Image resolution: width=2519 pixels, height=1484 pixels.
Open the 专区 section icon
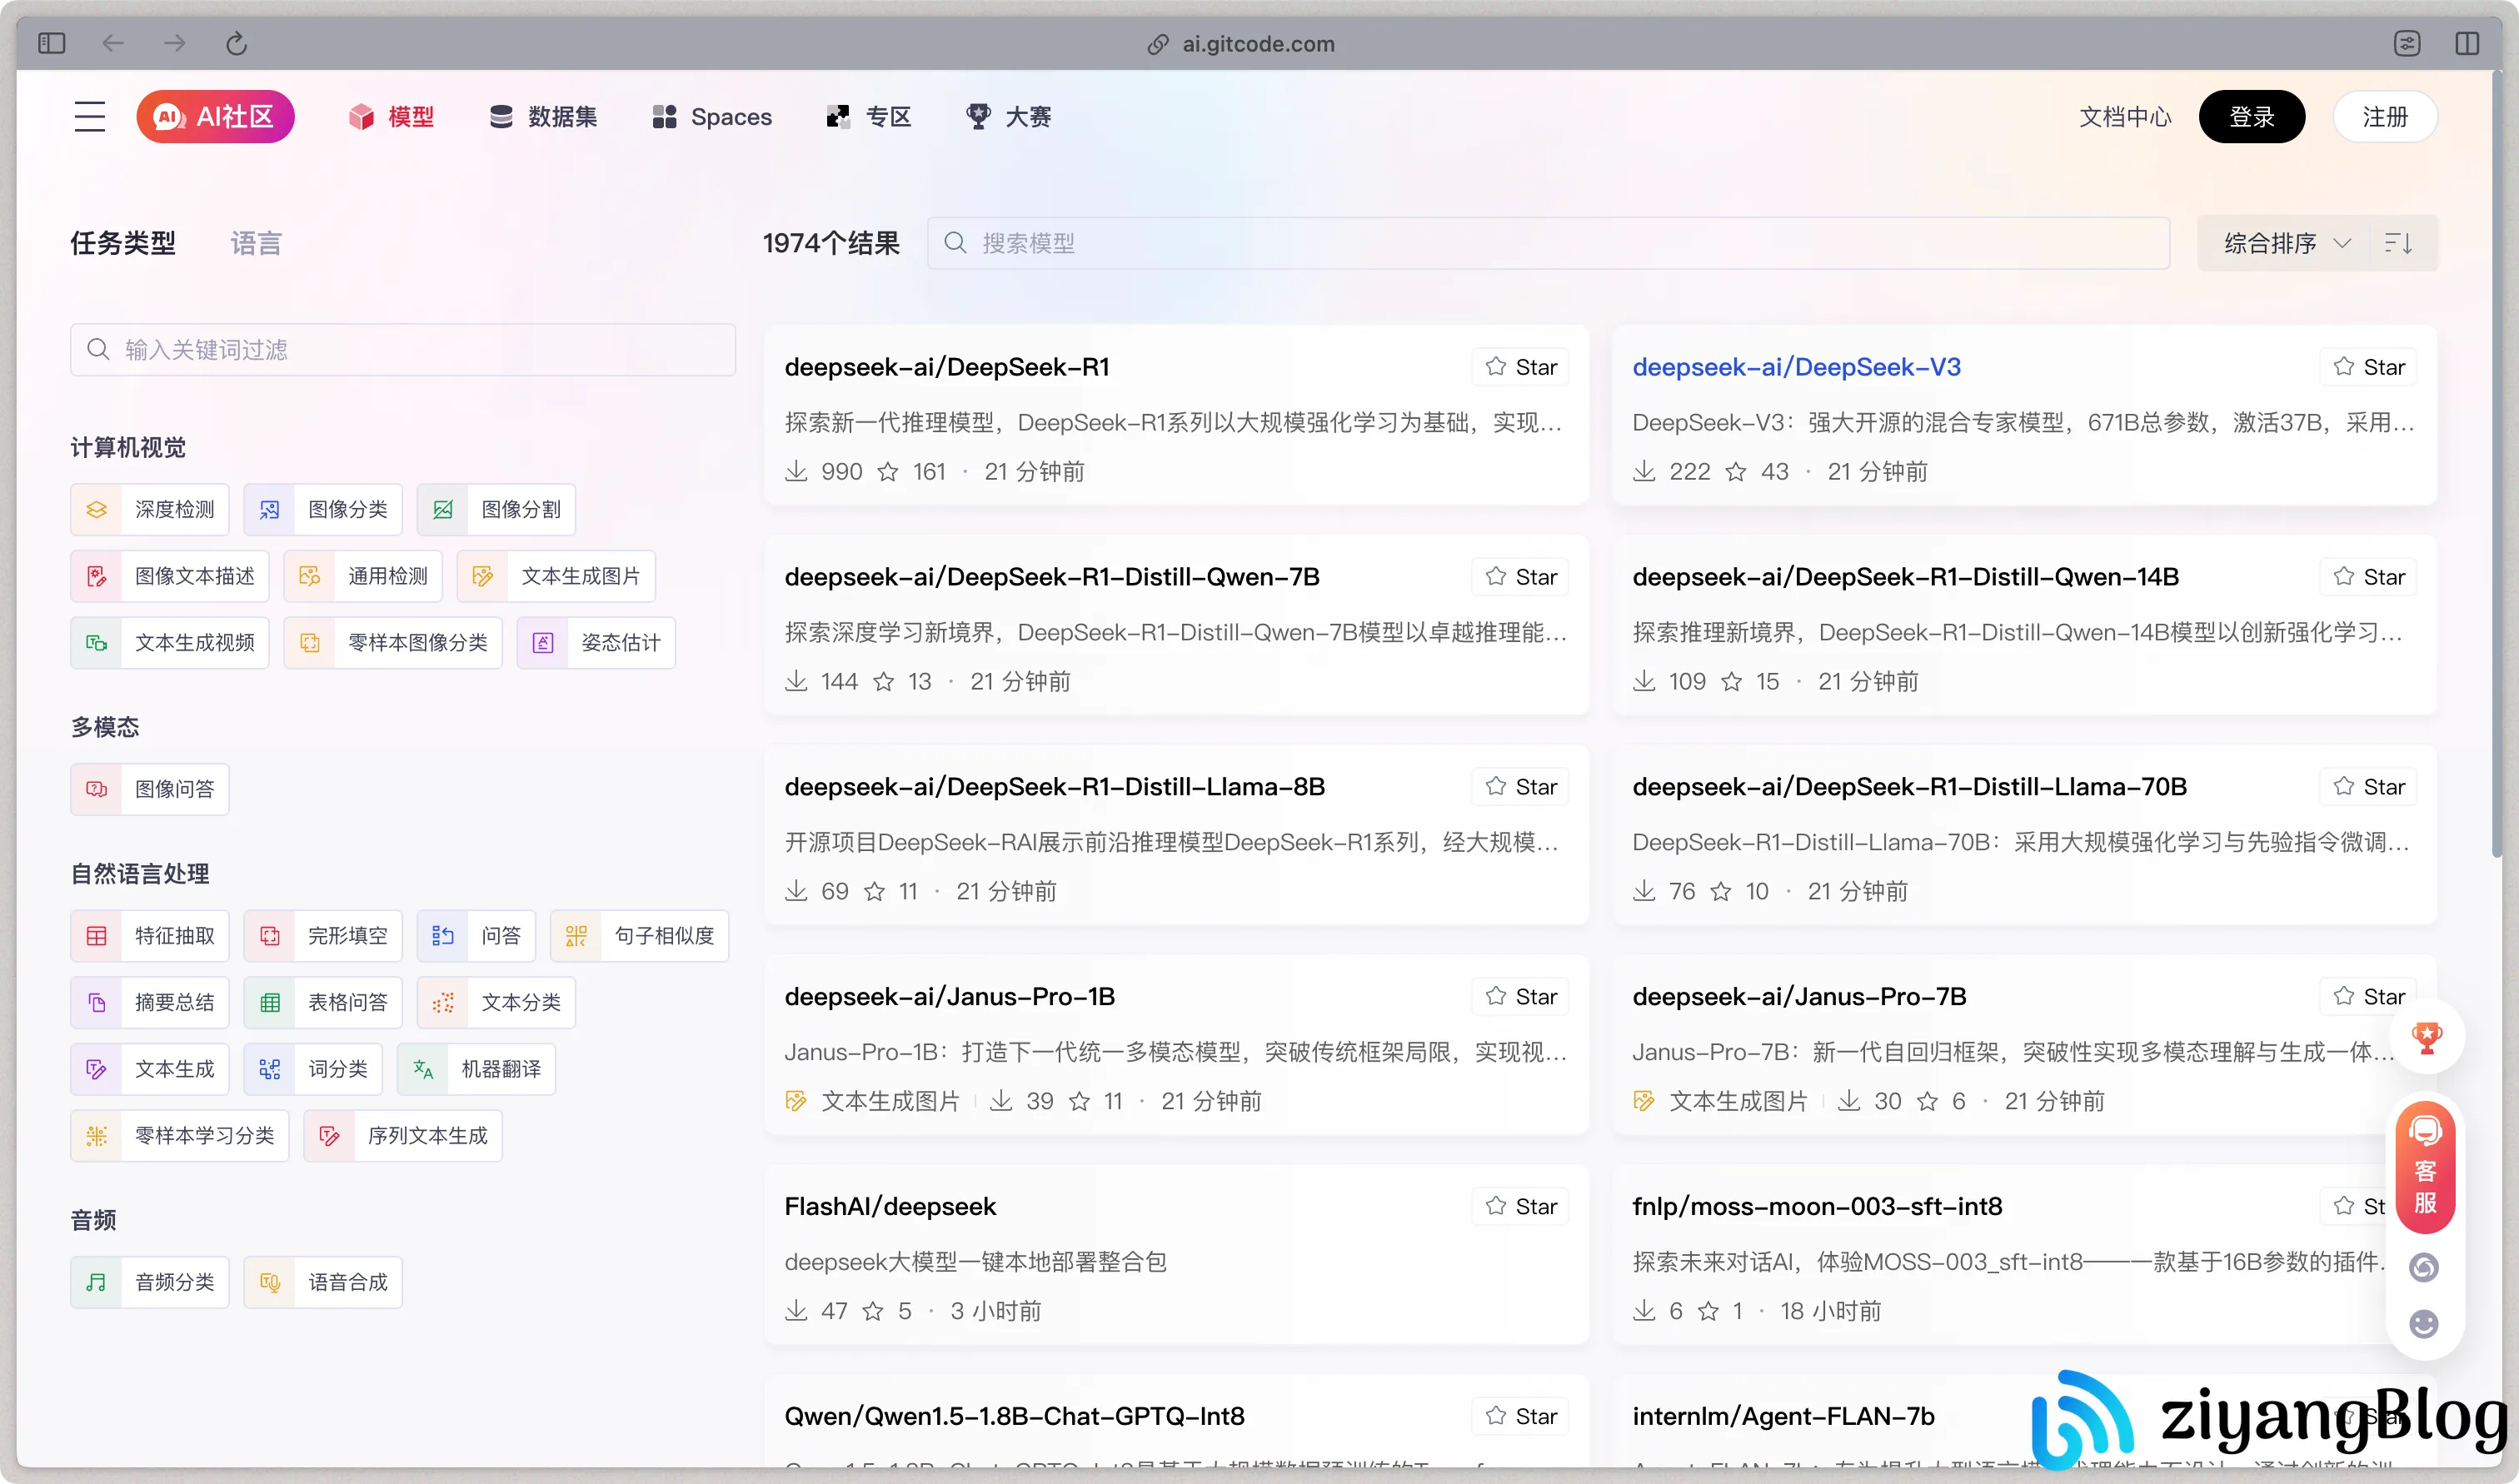837,116
